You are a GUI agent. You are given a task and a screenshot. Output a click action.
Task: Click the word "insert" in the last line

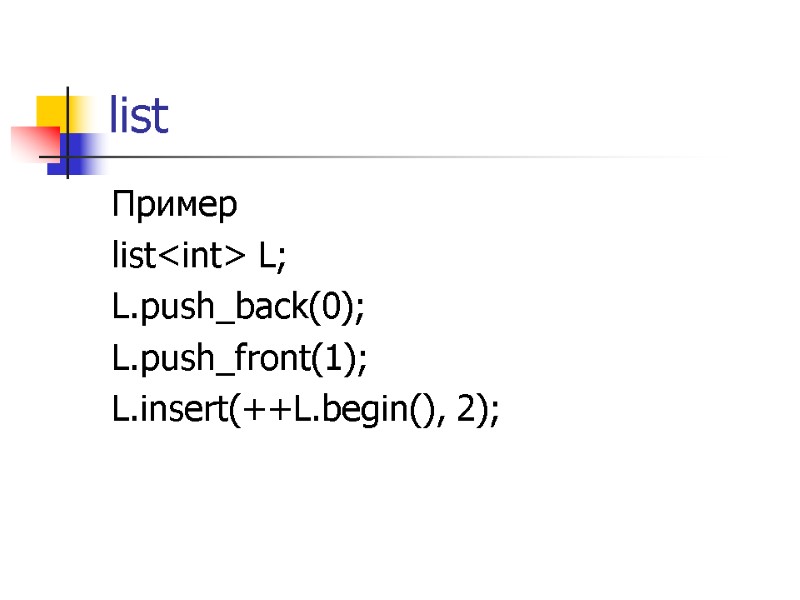click(181, 409)
